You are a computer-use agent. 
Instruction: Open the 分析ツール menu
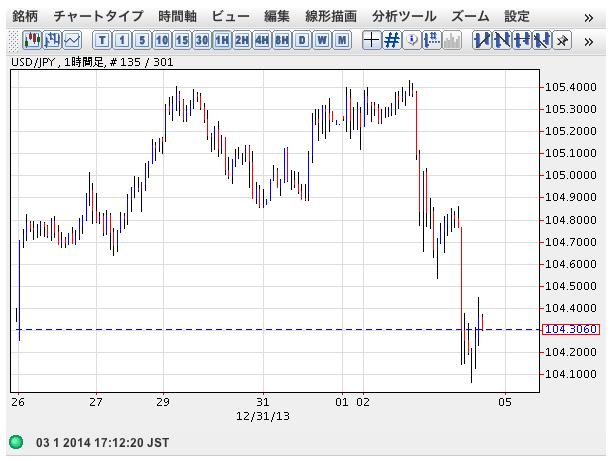click(404, 16)
